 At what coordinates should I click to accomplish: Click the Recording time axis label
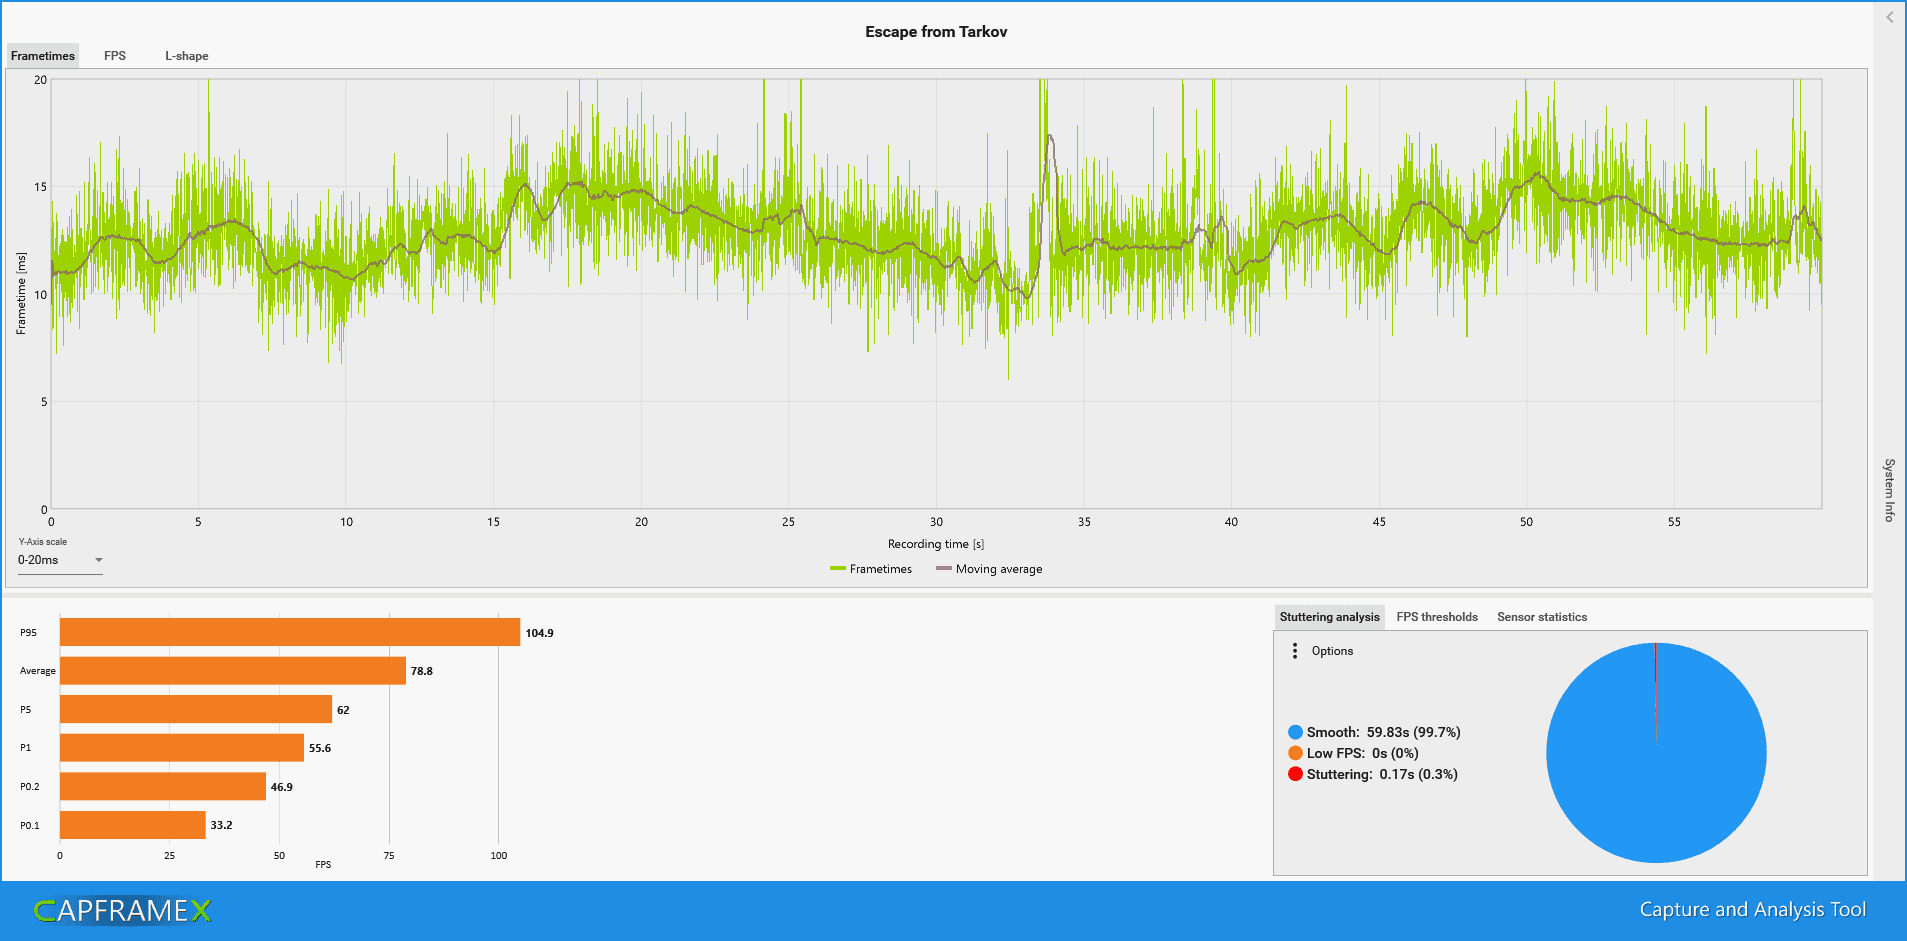pos(936,544)
